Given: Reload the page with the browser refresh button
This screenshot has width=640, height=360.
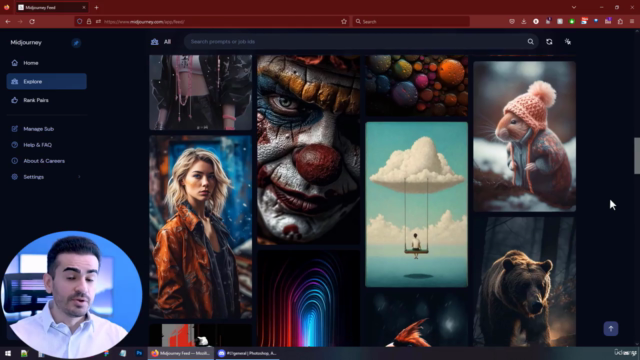Looking at the screenshot, I should pos(32,22).
